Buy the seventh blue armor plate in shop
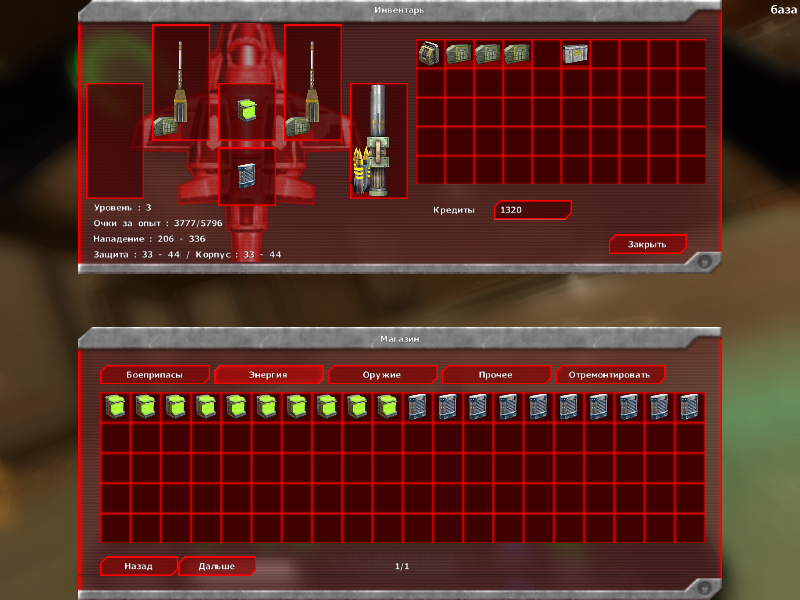The width and height of the screenshot is (800, 600). pos(598,407)
